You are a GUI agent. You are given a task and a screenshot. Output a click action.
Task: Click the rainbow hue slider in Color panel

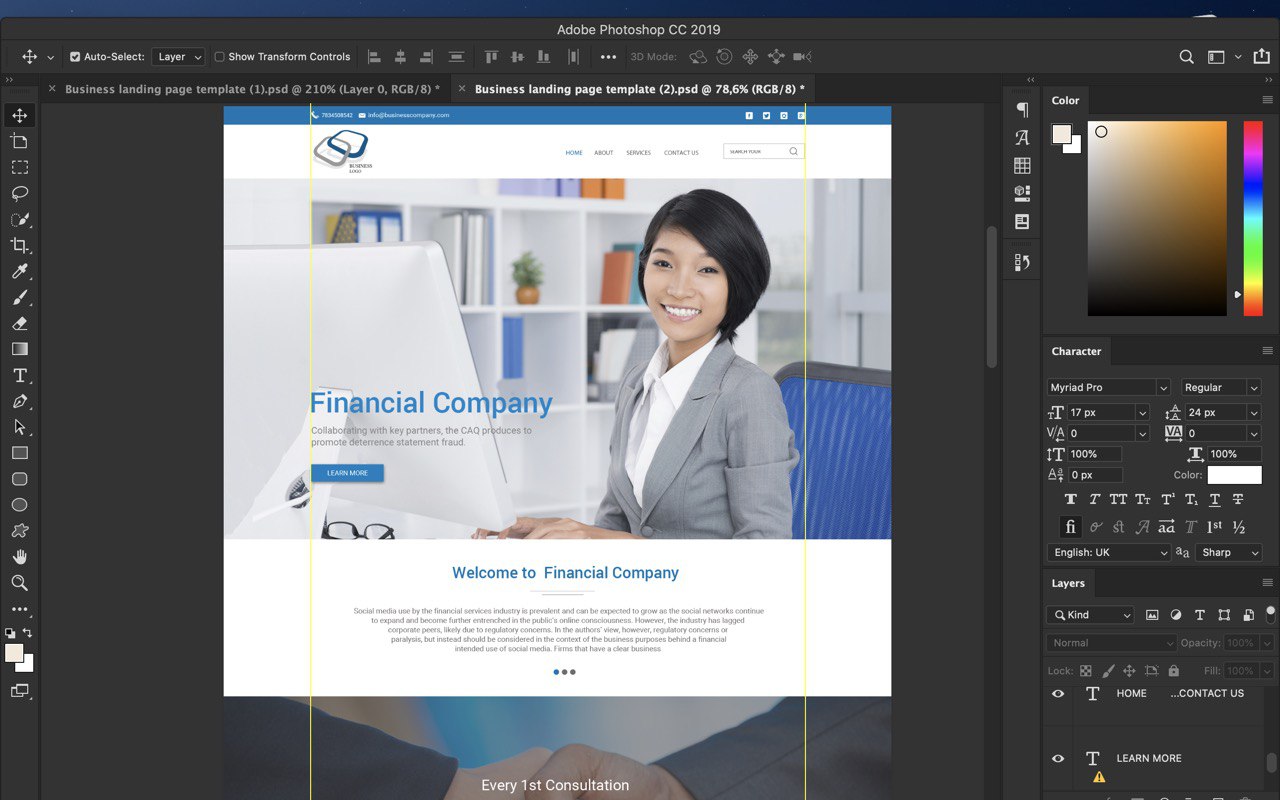[1252, 218]
